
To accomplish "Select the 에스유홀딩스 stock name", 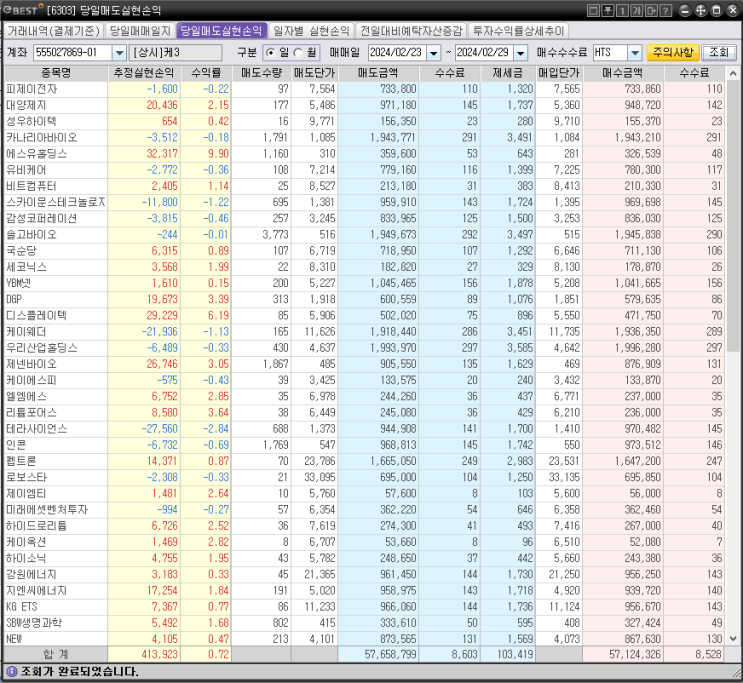I will click(36, 154).
